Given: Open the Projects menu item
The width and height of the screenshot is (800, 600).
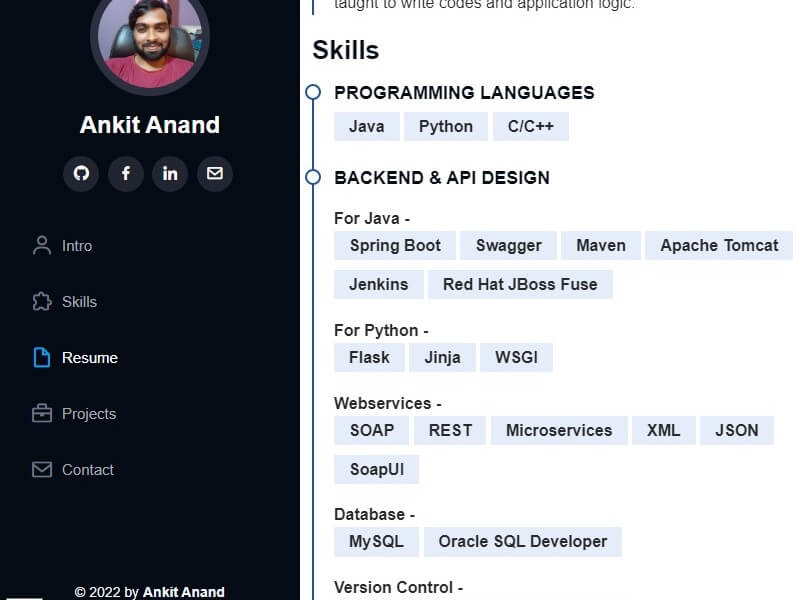Looking at the screenshot, I should pyautogui.click(x=89, y=414).
